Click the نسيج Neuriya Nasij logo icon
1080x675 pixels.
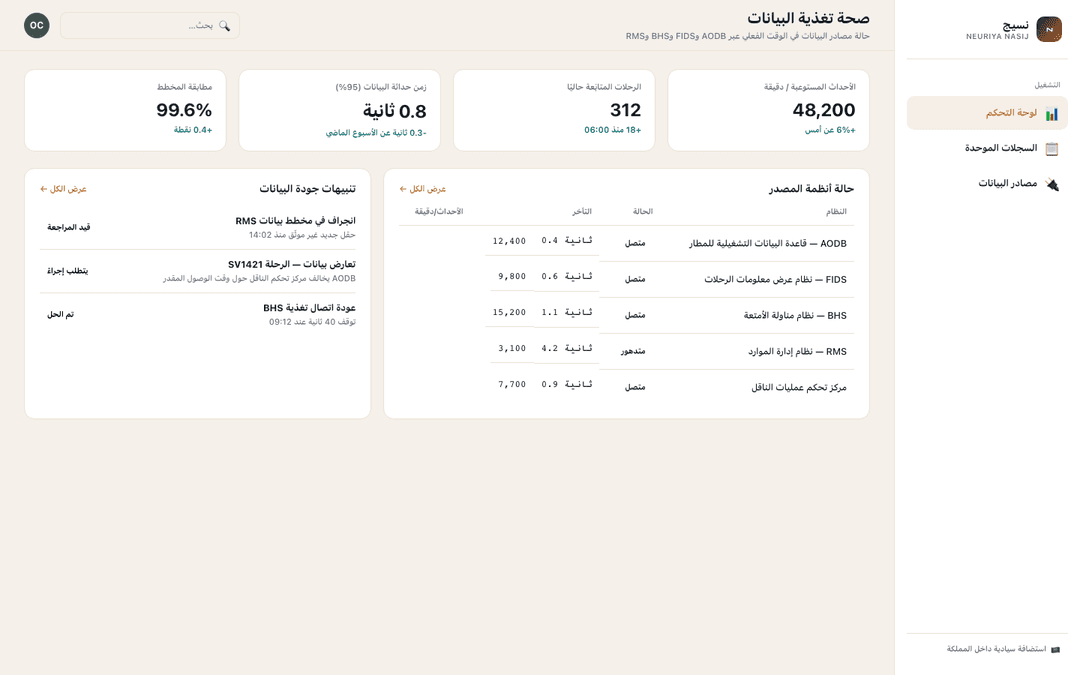click(1048, 29)
